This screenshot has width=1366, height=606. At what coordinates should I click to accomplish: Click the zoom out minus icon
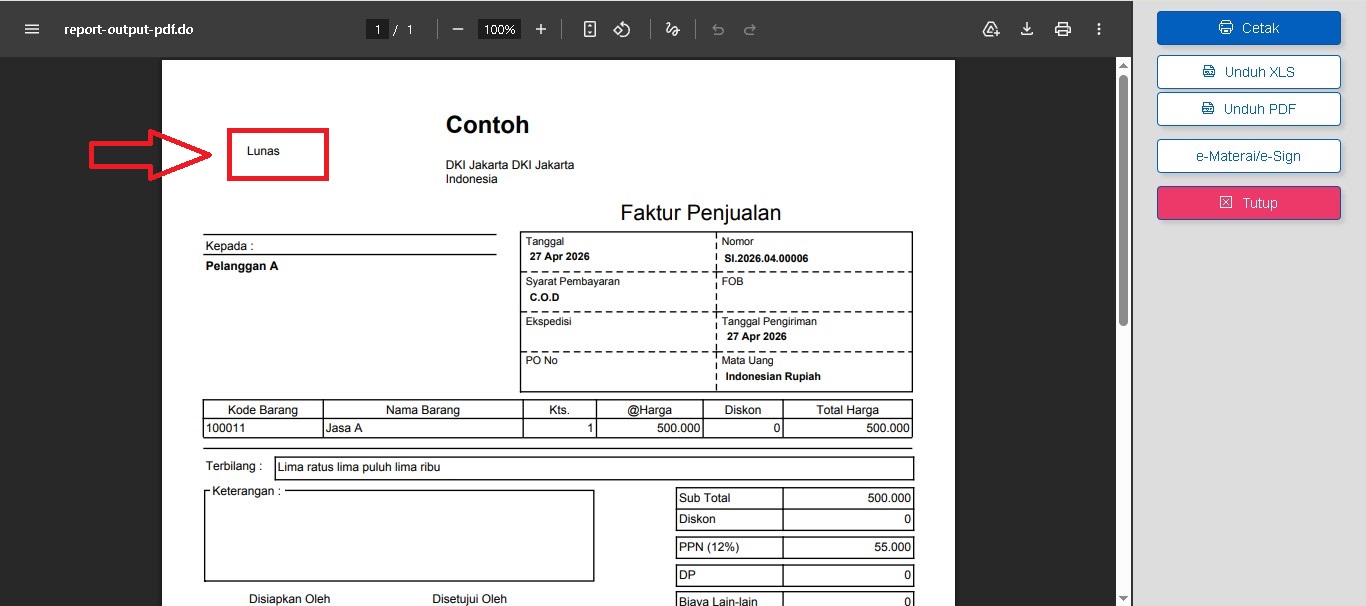(458, 29)
